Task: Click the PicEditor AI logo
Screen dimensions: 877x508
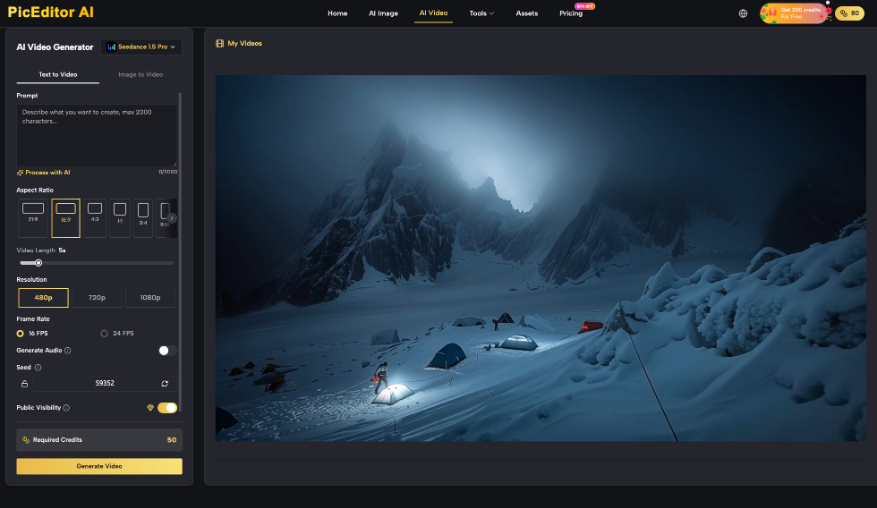Action: pyautogui.click(x=51, y=12)
